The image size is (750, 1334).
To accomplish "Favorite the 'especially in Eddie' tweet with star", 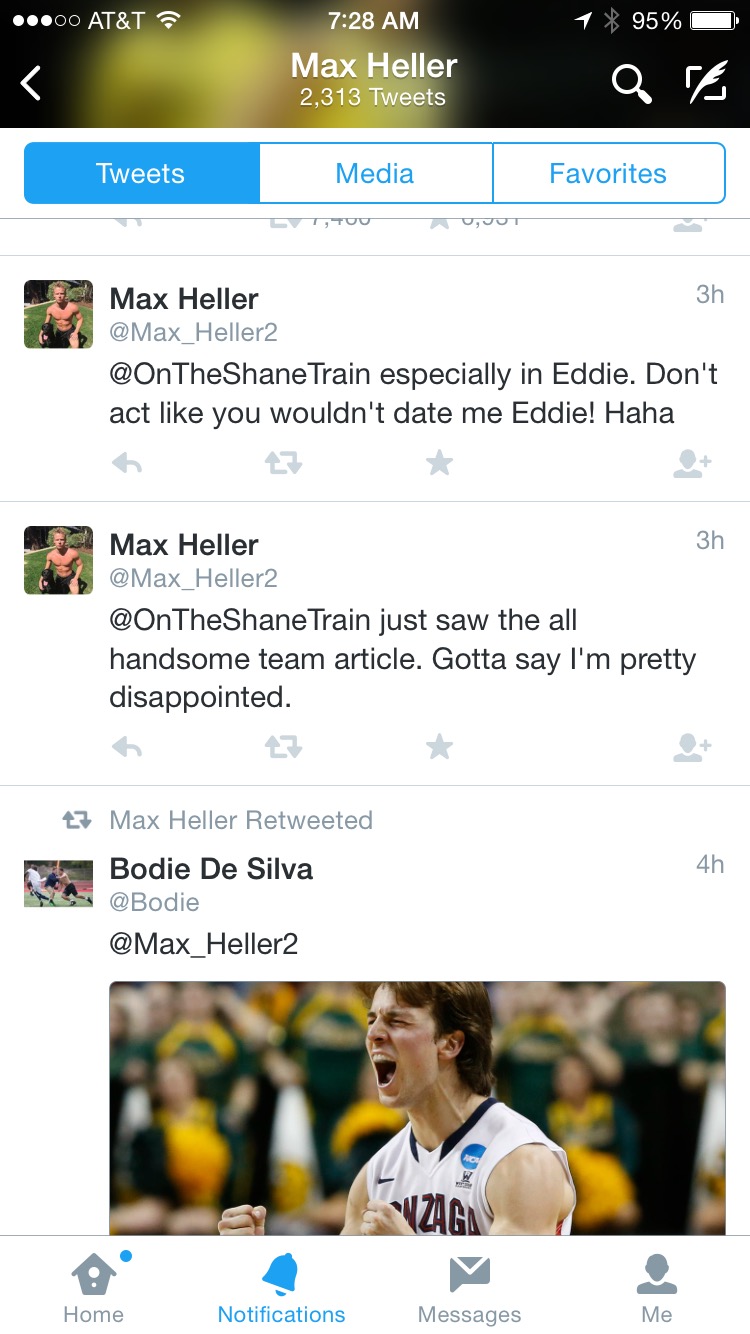I will (x=439, y=463).
